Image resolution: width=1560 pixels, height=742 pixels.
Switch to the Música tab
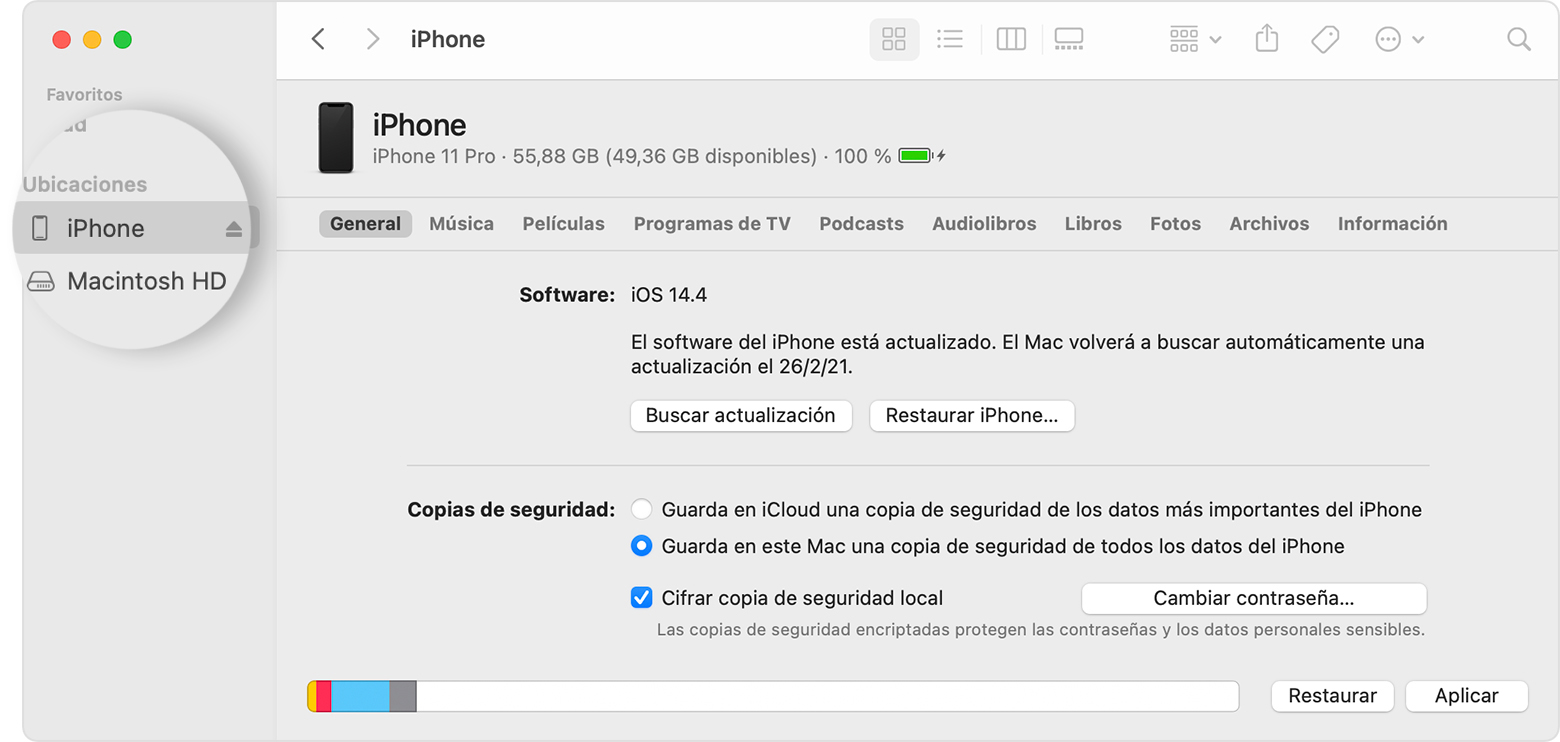[461, 224]
